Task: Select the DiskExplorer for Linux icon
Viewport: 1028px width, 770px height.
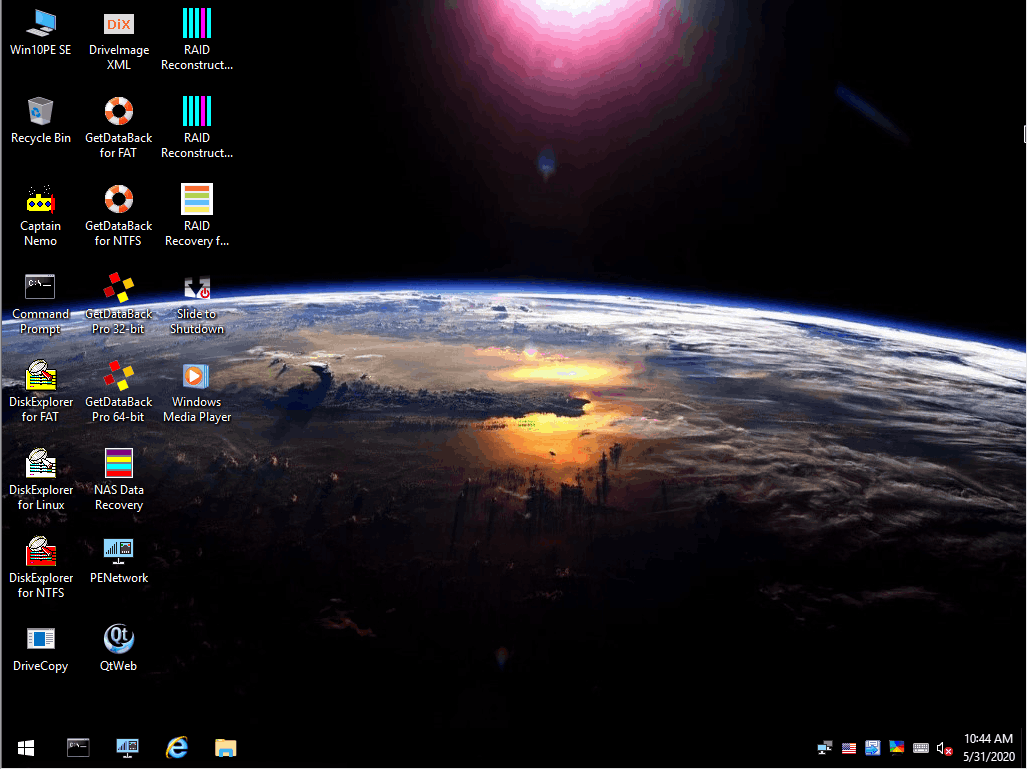Action: pyautogui.click(x=40, y=463)
